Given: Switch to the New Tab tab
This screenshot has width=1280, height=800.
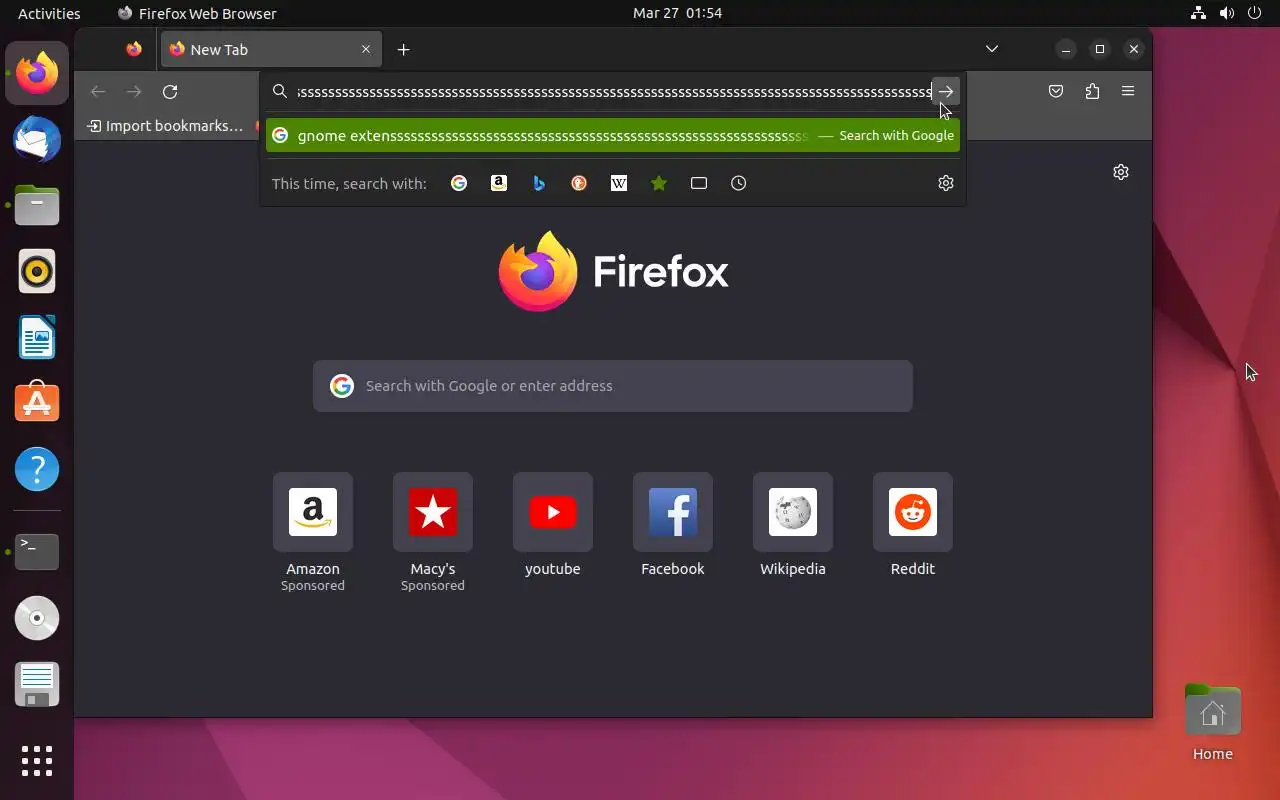Looking at the screenshot, I should (x=270, y=49).
